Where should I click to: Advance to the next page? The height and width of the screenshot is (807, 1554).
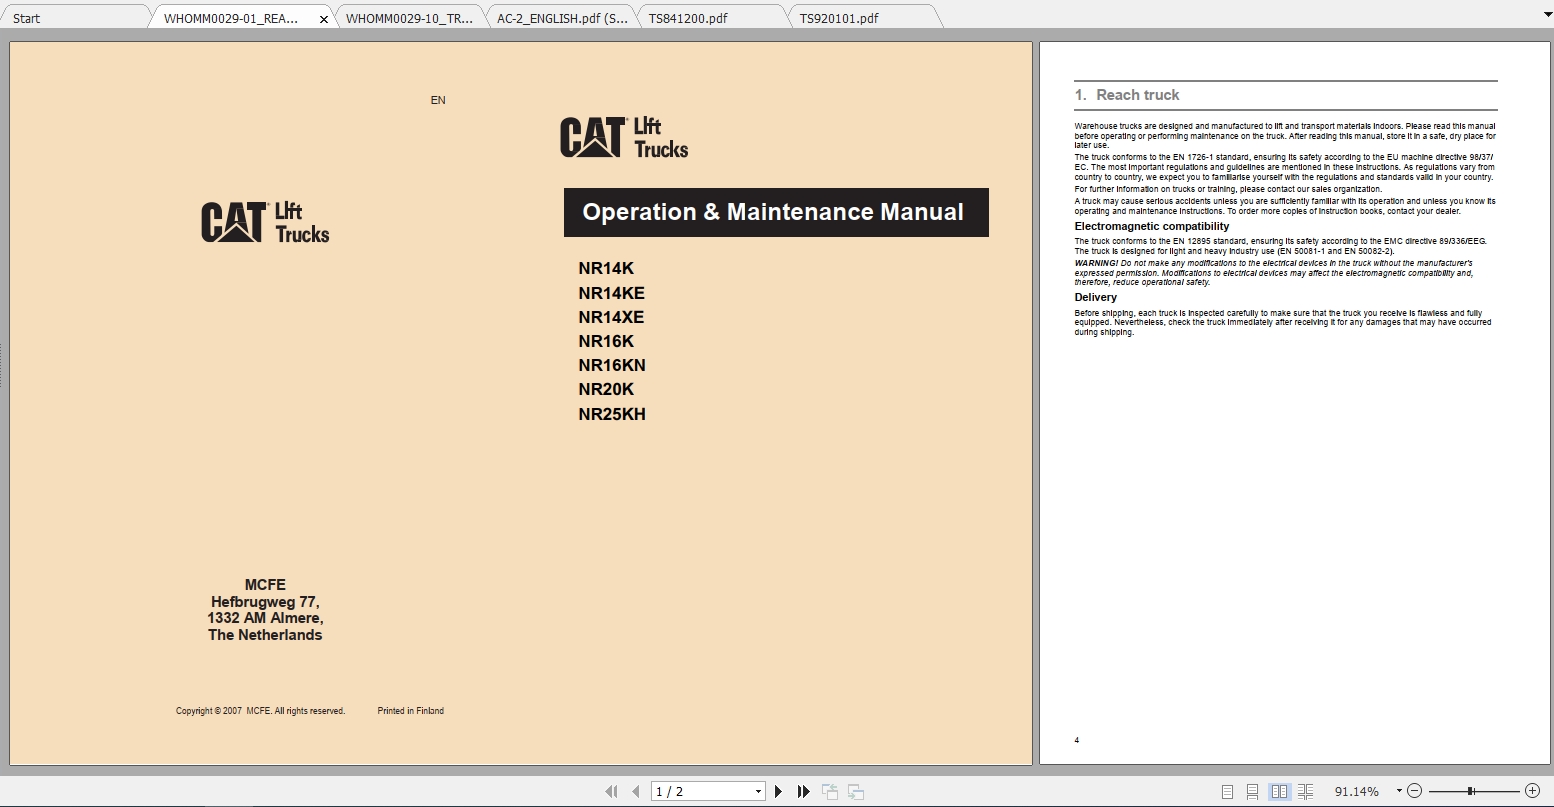click(779, 790)
